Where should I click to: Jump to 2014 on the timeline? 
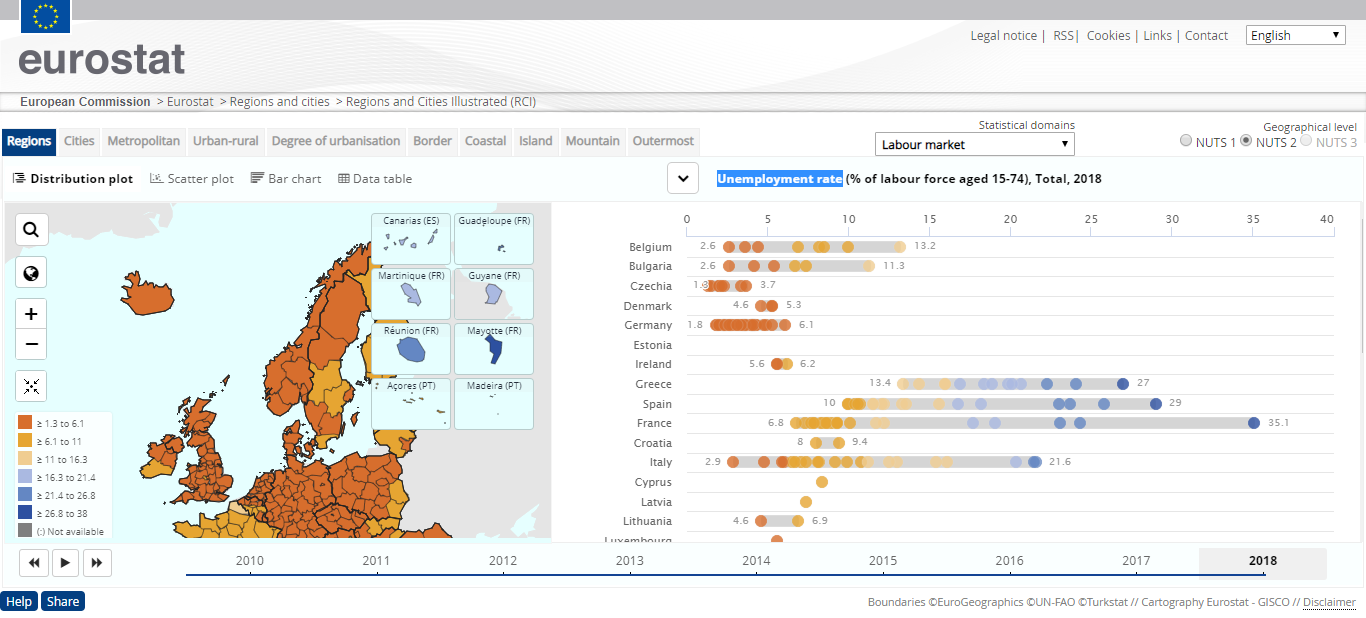coord(757,561)
